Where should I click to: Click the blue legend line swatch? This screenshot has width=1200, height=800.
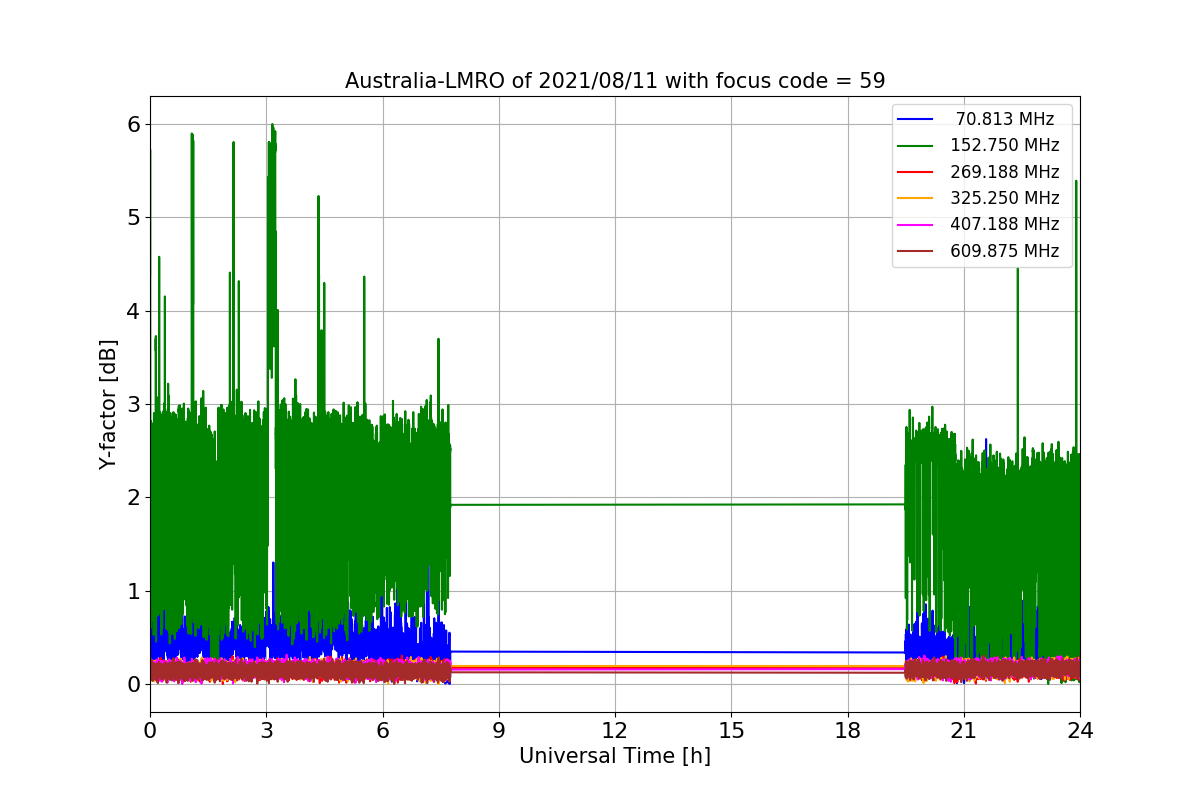(915, 119)
